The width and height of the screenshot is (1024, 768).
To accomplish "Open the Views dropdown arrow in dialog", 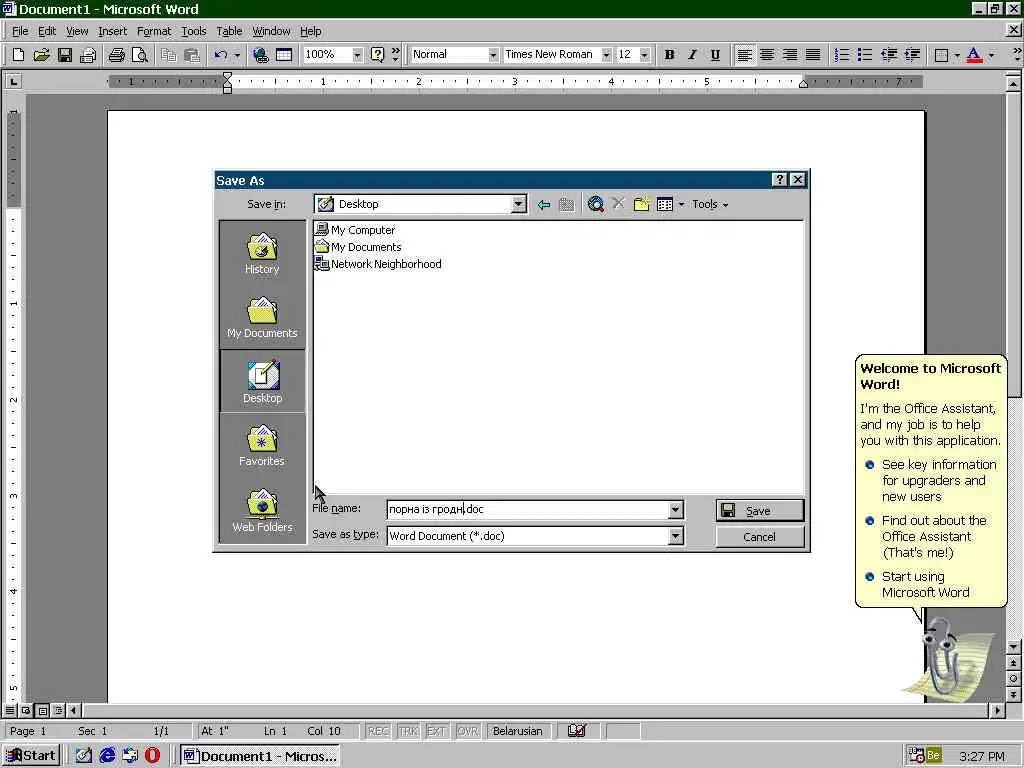I will (682, 204).
